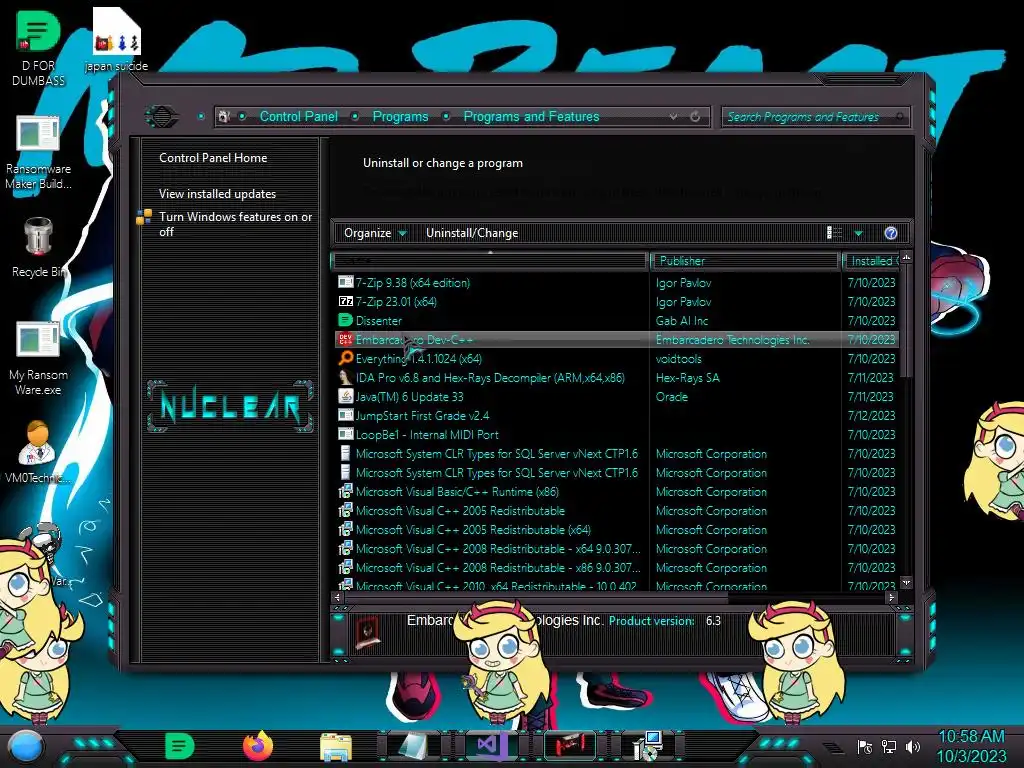Image resolution: width=1024 pixels, height=768 pixels.
Task: Click the IDA Pro program icon
Action: 345,377
